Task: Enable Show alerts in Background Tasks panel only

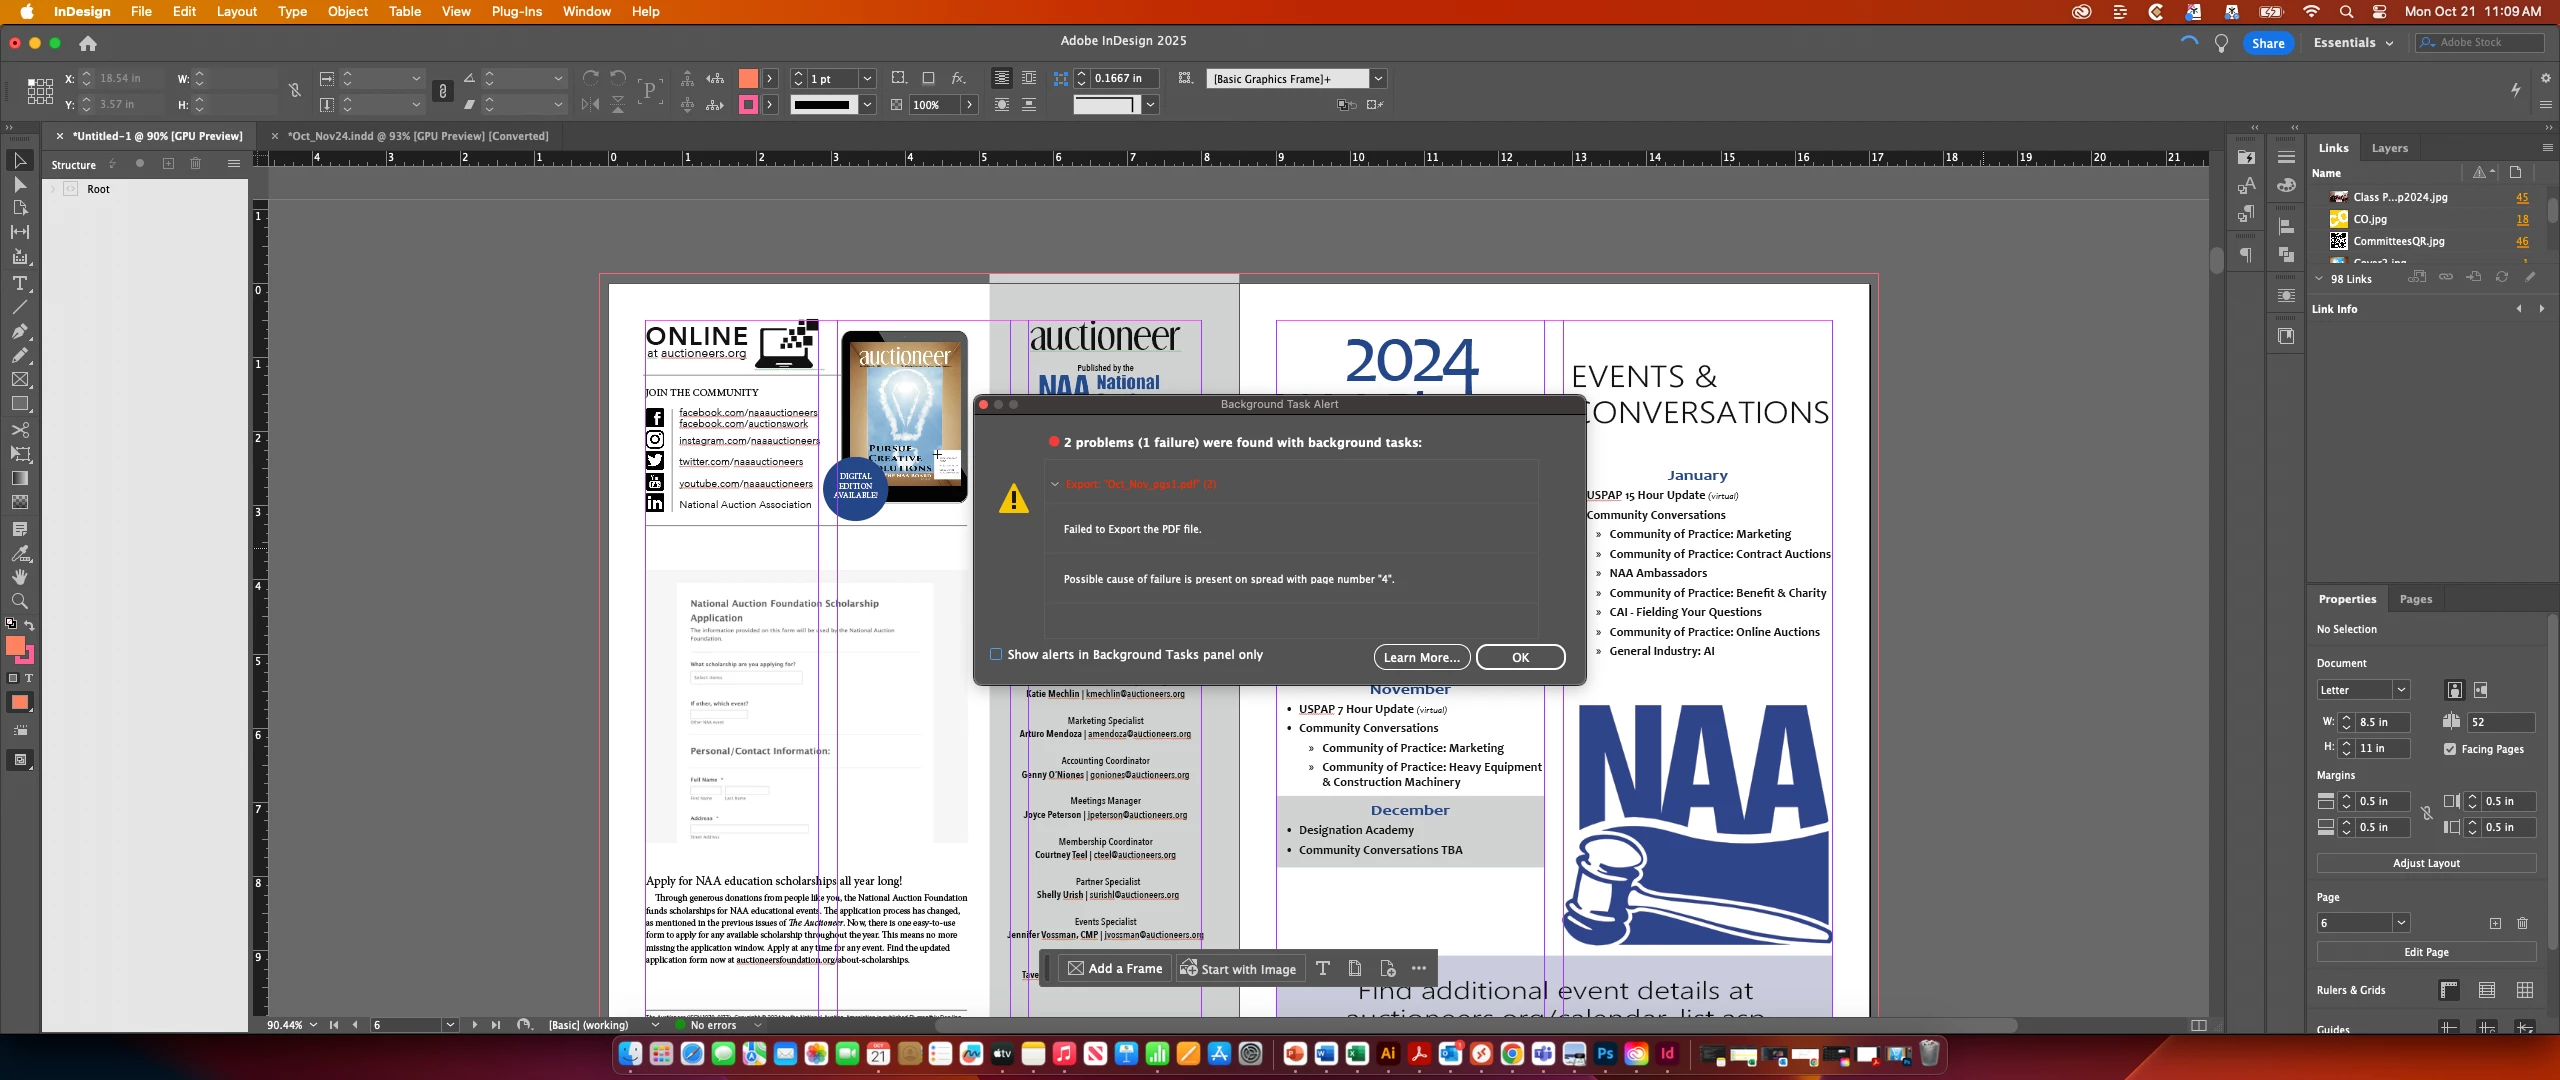Action: tap(996, 654)
